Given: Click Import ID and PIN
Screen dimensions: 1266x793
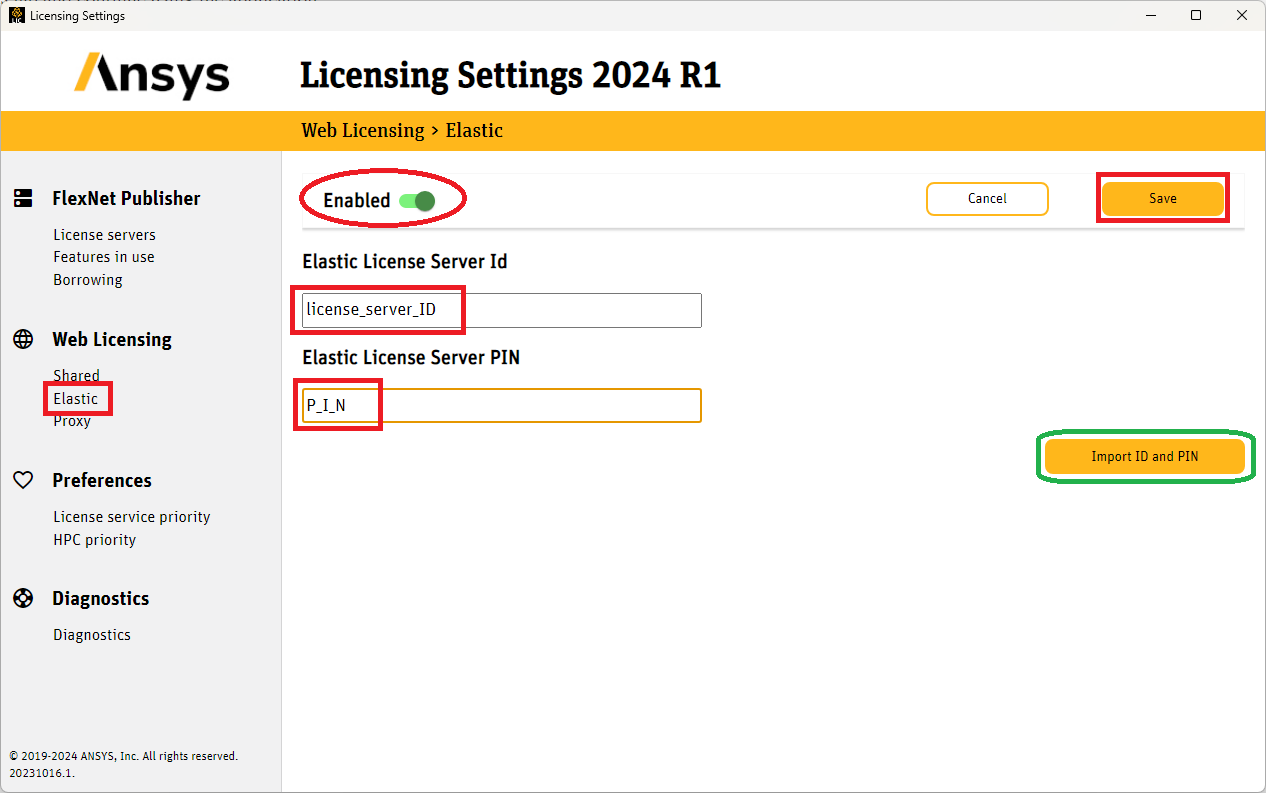Looking at the screenshot, I should pos(1145,456).
